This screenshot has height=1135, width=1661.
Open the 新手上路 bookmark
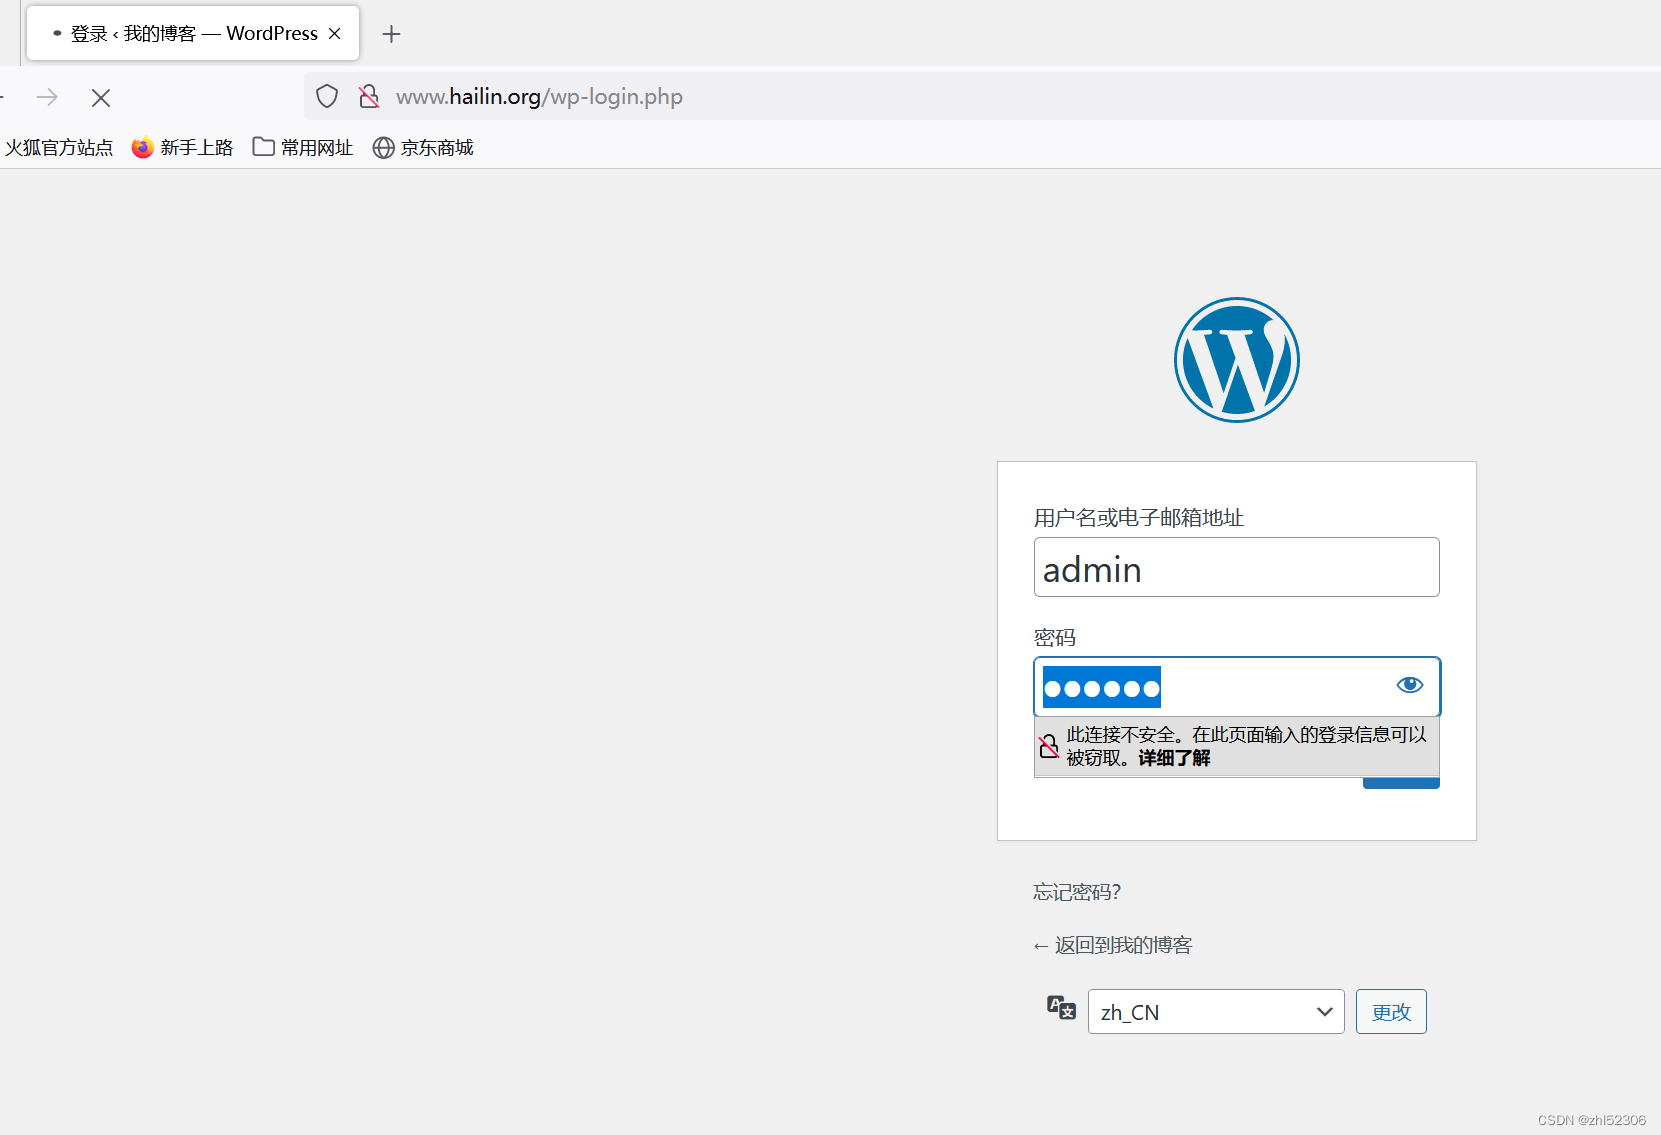182,148
